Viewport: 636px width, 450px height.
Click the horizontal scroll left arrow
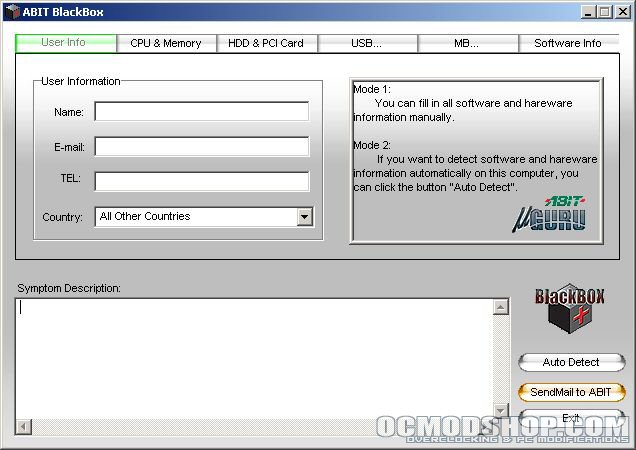pos(24,427)
